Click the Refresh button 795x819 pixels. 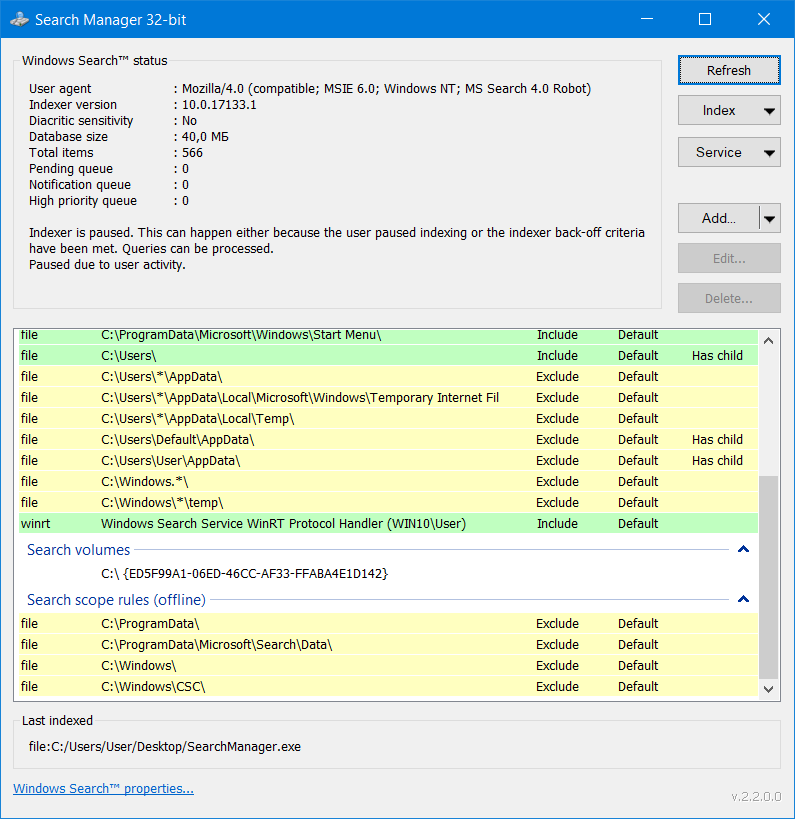tap(729, 70)
